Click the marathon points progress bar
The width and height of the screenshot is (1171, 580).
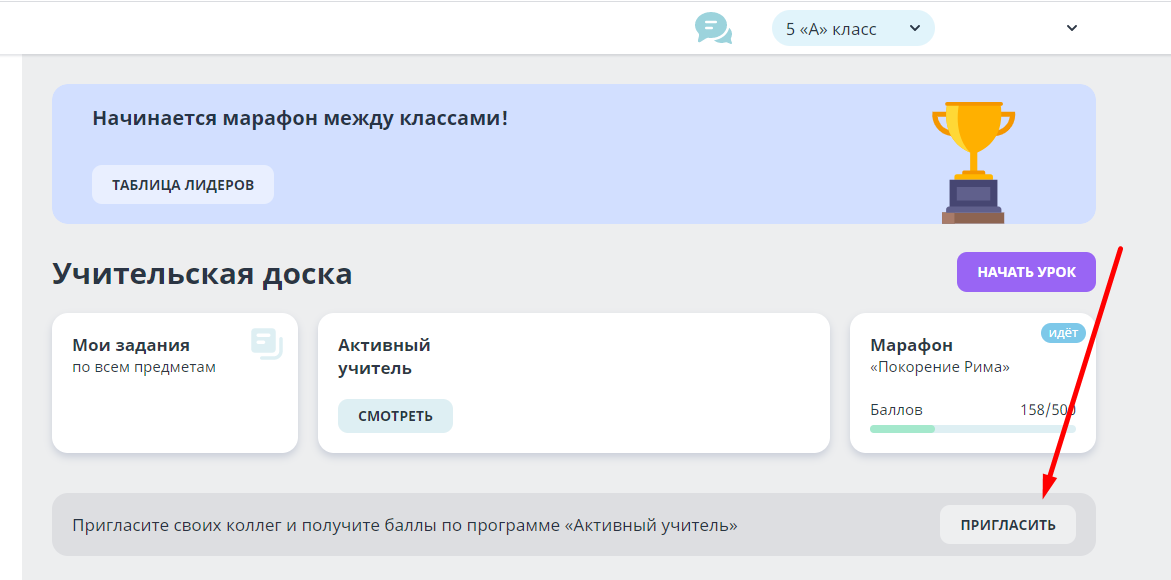coord(972,428)
